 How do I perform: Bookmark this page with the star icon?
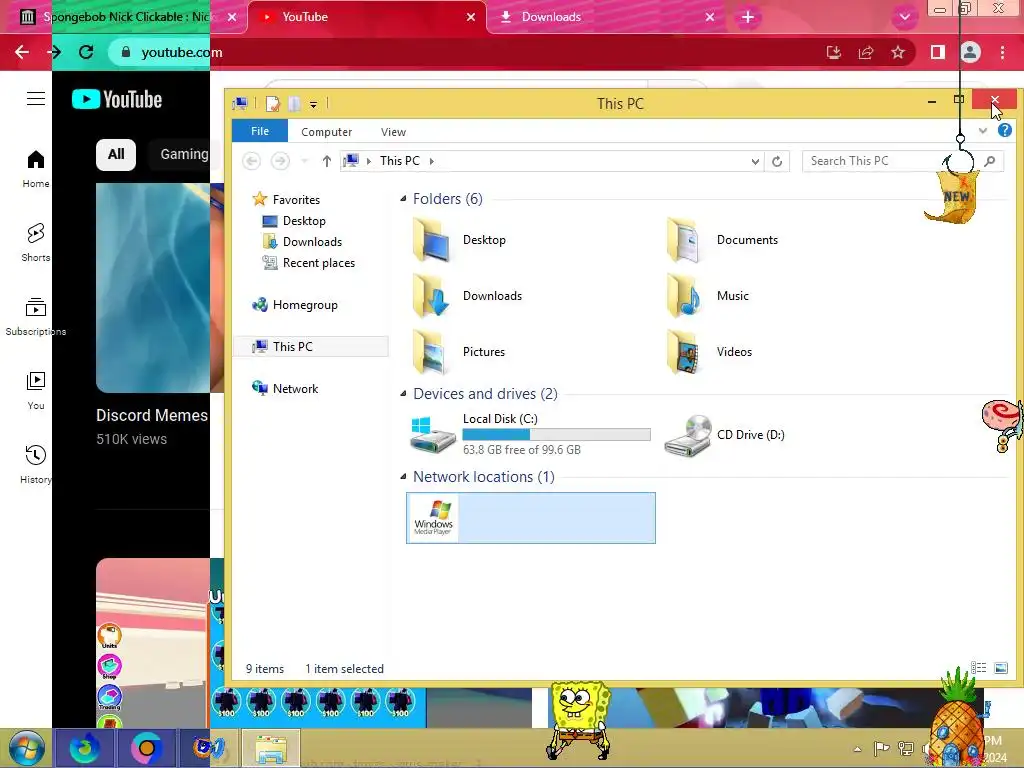[898, 52]
